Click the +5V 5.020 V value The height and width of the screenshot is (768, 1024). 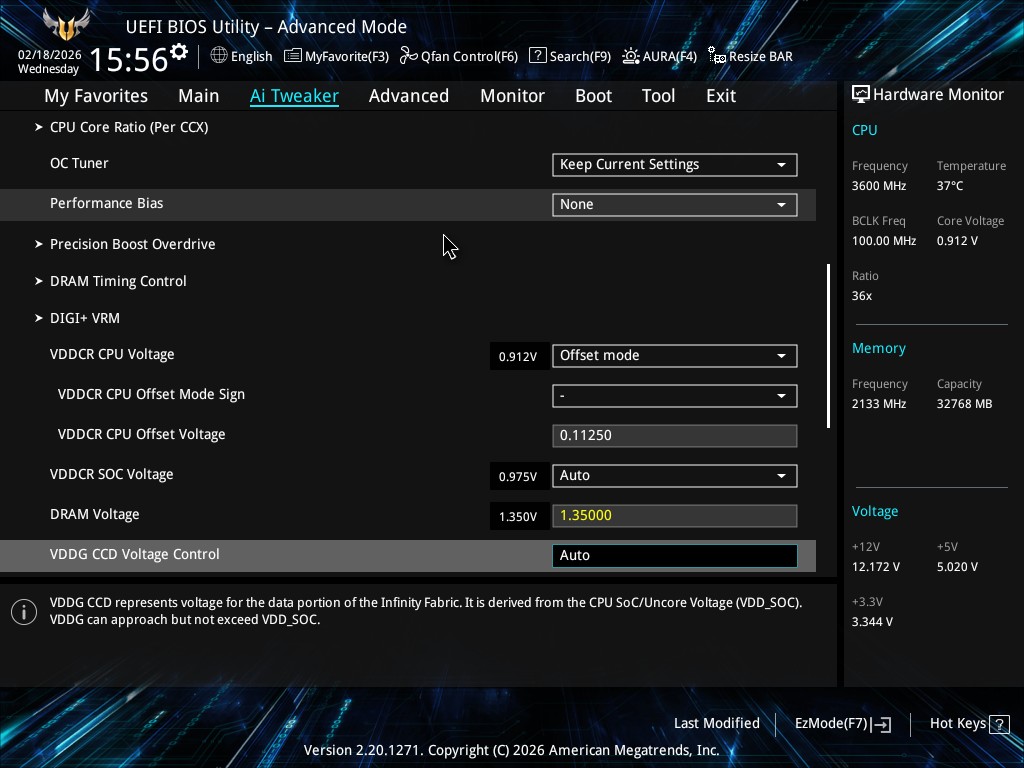tap(957, 567)
